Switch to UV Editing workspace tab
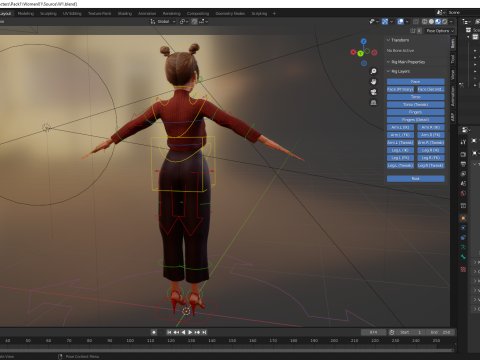 72,14
